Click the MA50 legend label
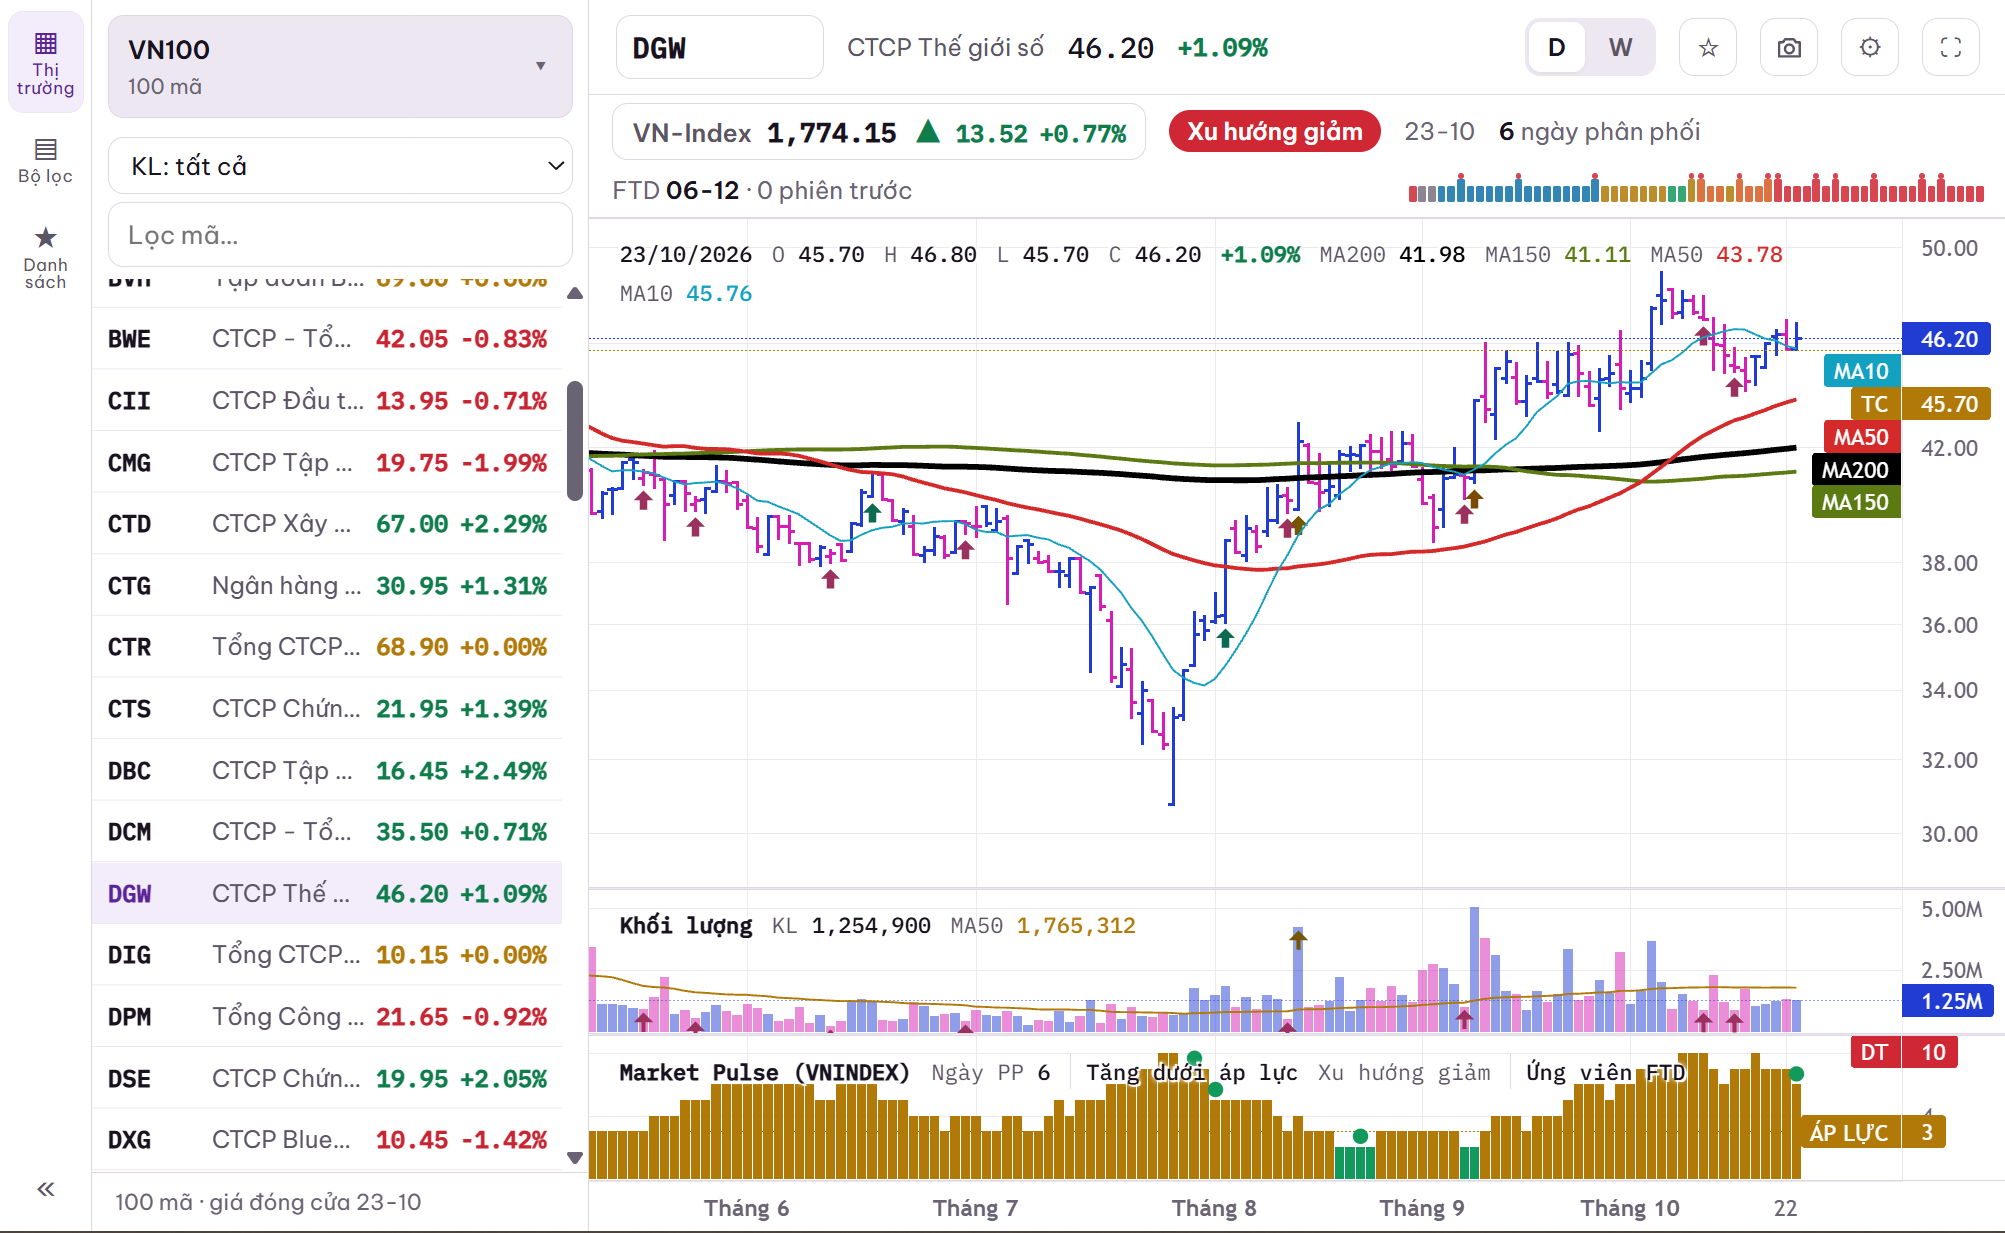Image resolution: width=2005 pixels, height=1233 pixels. pyautogui.click(x=1861, y=437)
